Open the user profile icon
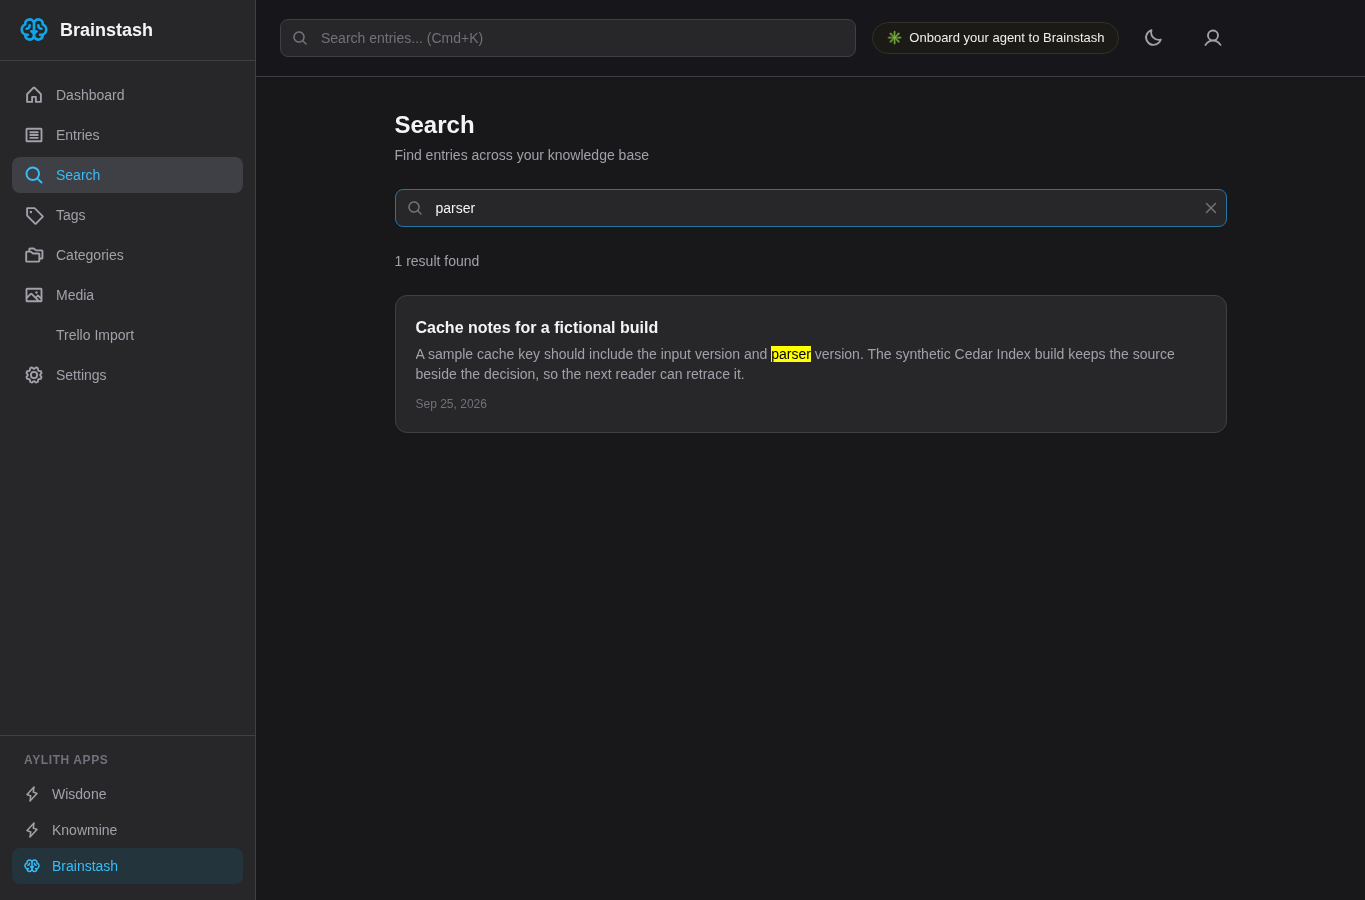 1213,38
